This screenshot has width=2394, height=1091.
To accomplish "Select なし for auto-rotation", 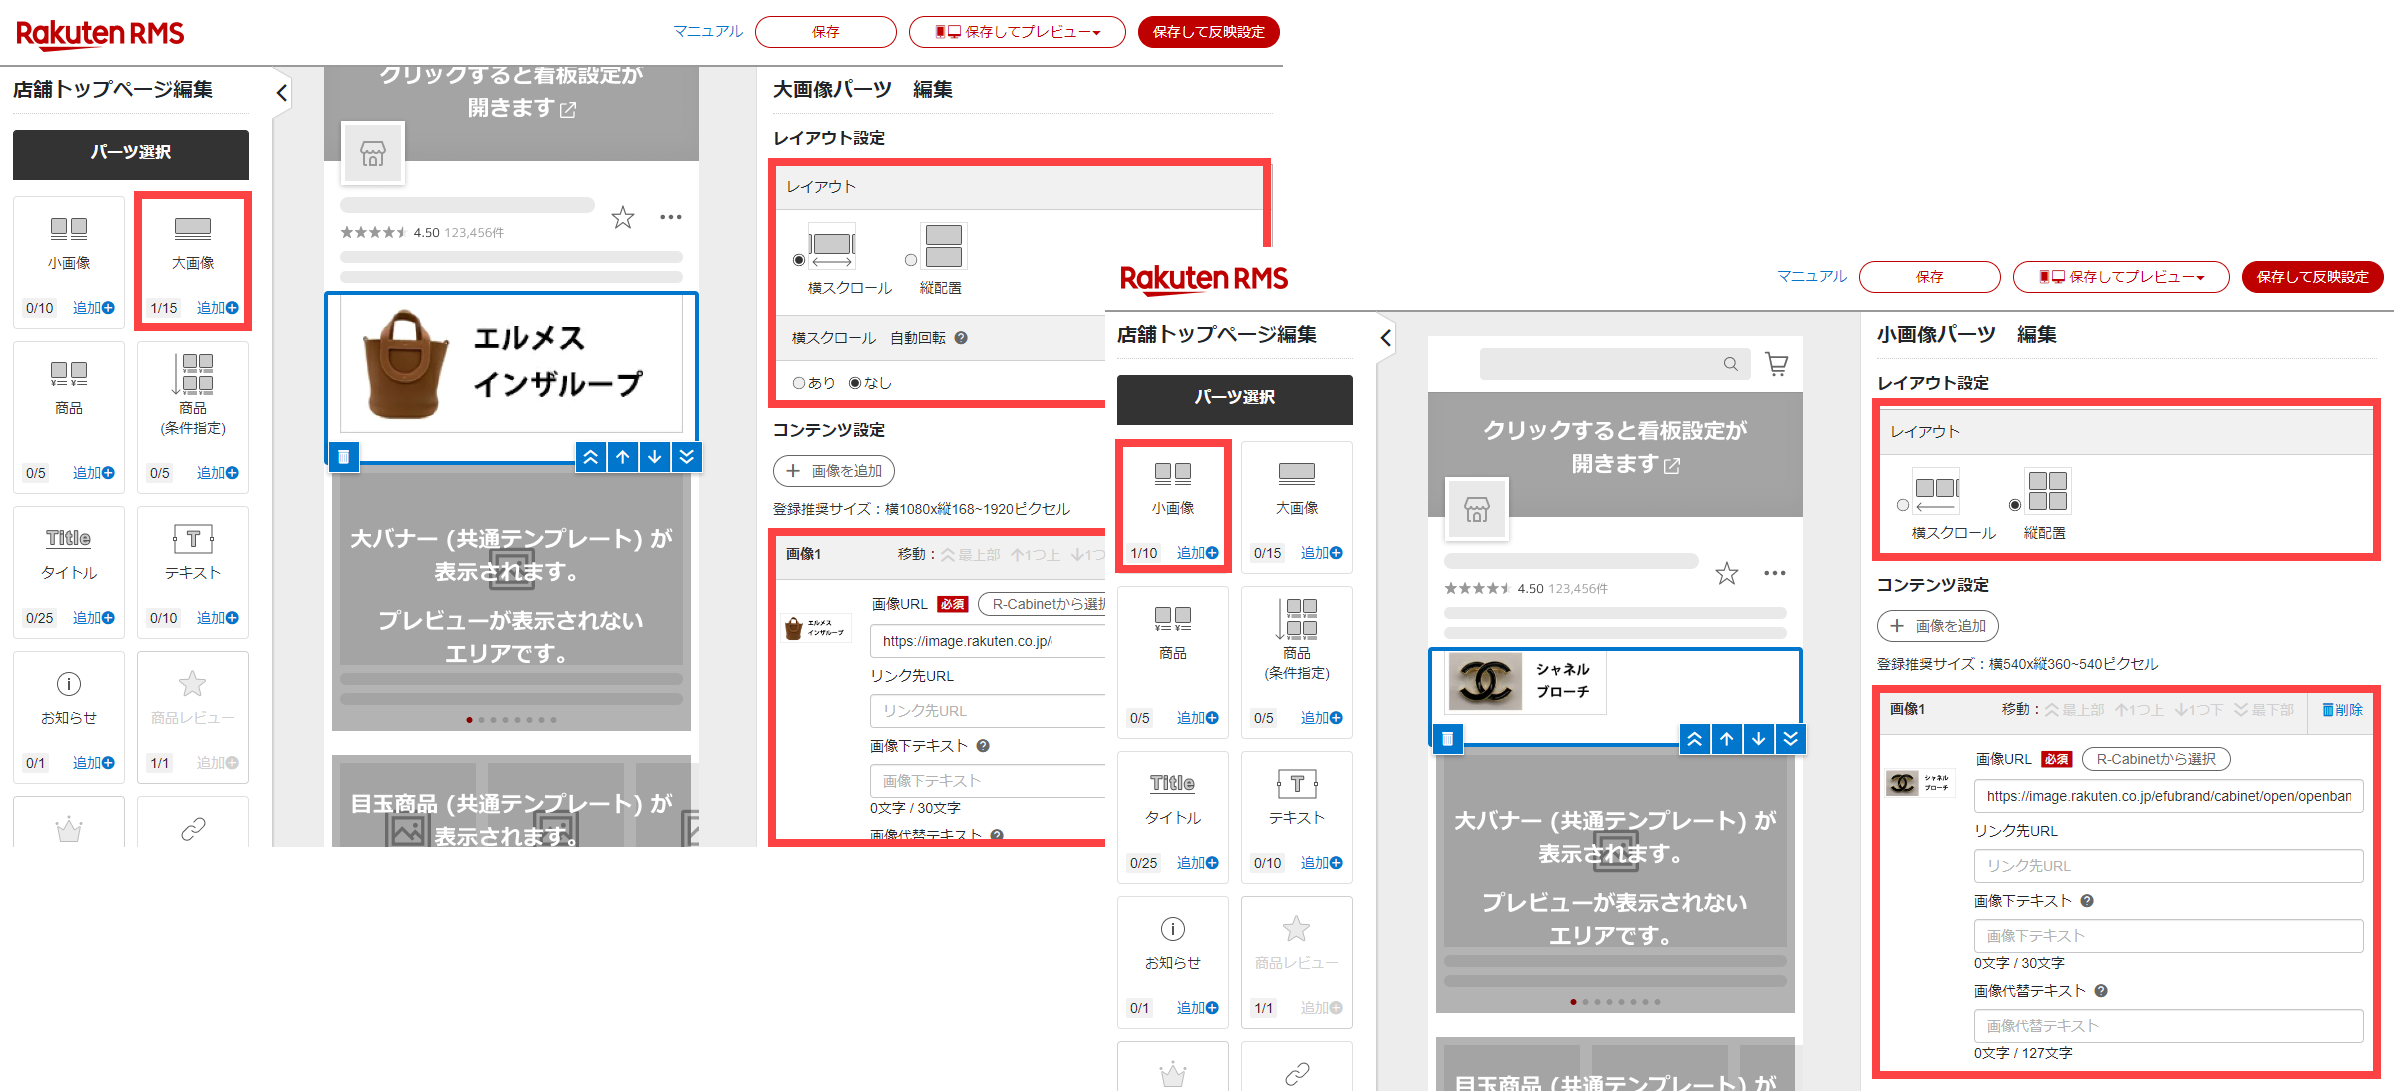I will pos(854,383).
